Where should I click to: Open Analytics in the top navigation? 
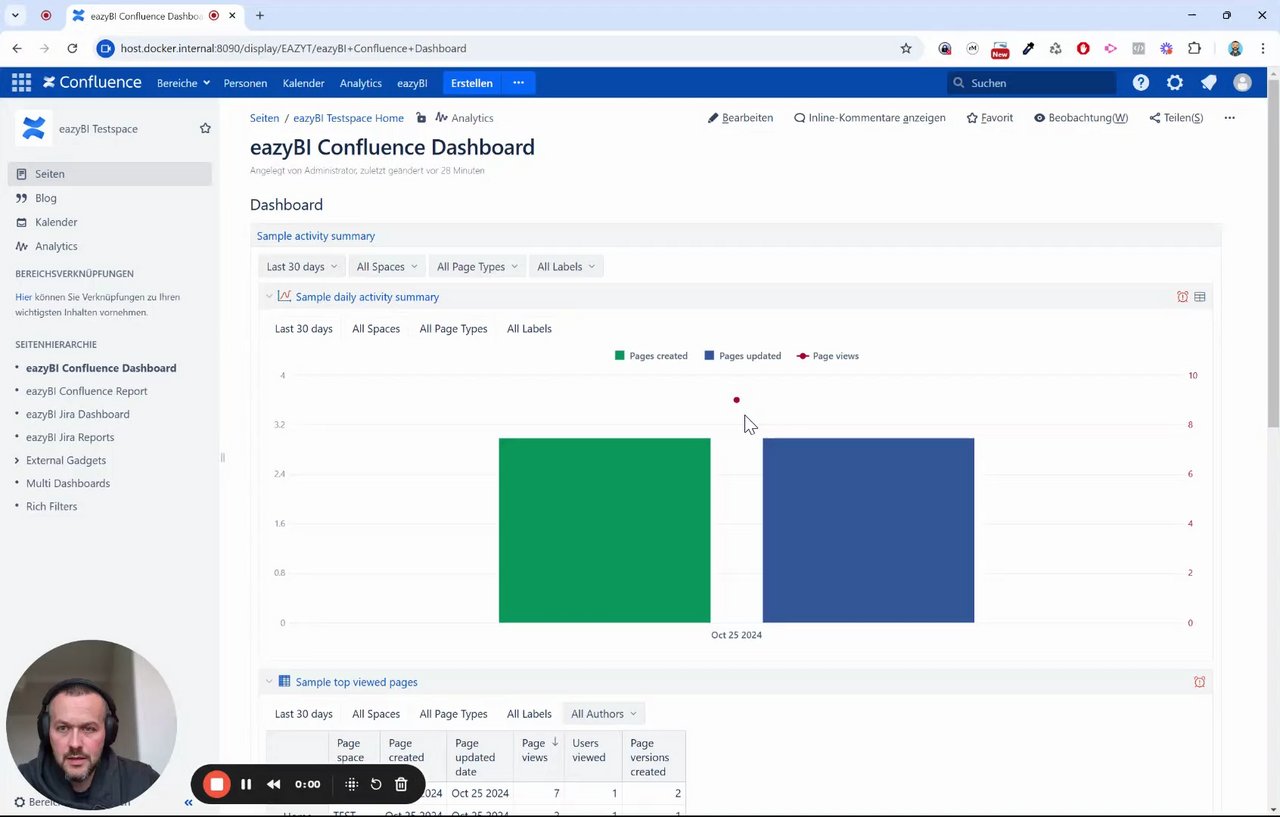[361, 83]
